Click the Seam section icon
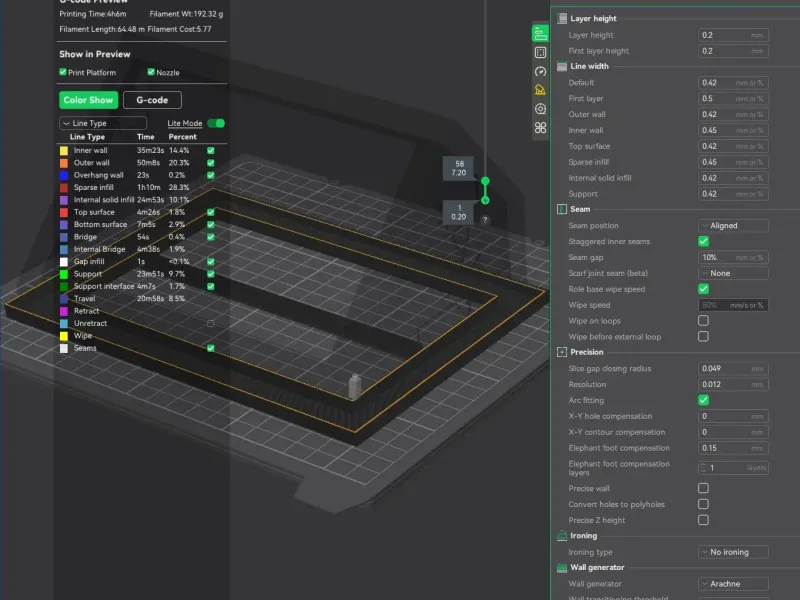This screenshot has width=800, height=600. 562,209
